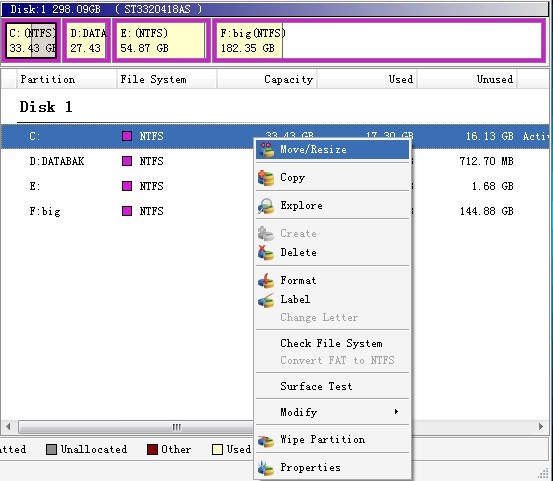The width and height of the screenshot is (553, 481).
Task: Click the Disk 1 group heading
Action: click(x=46, y=107)
